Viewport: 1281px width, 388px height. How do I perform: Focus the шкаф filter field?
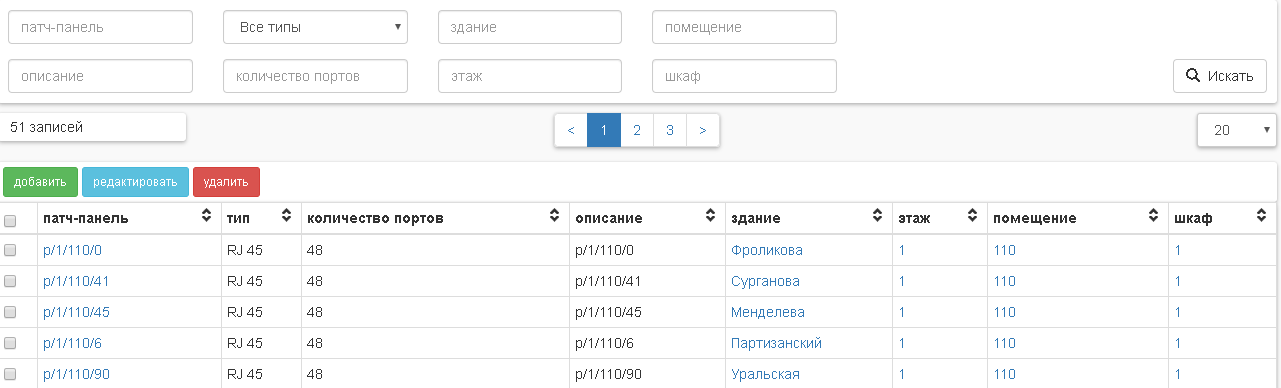coord(744,75)
